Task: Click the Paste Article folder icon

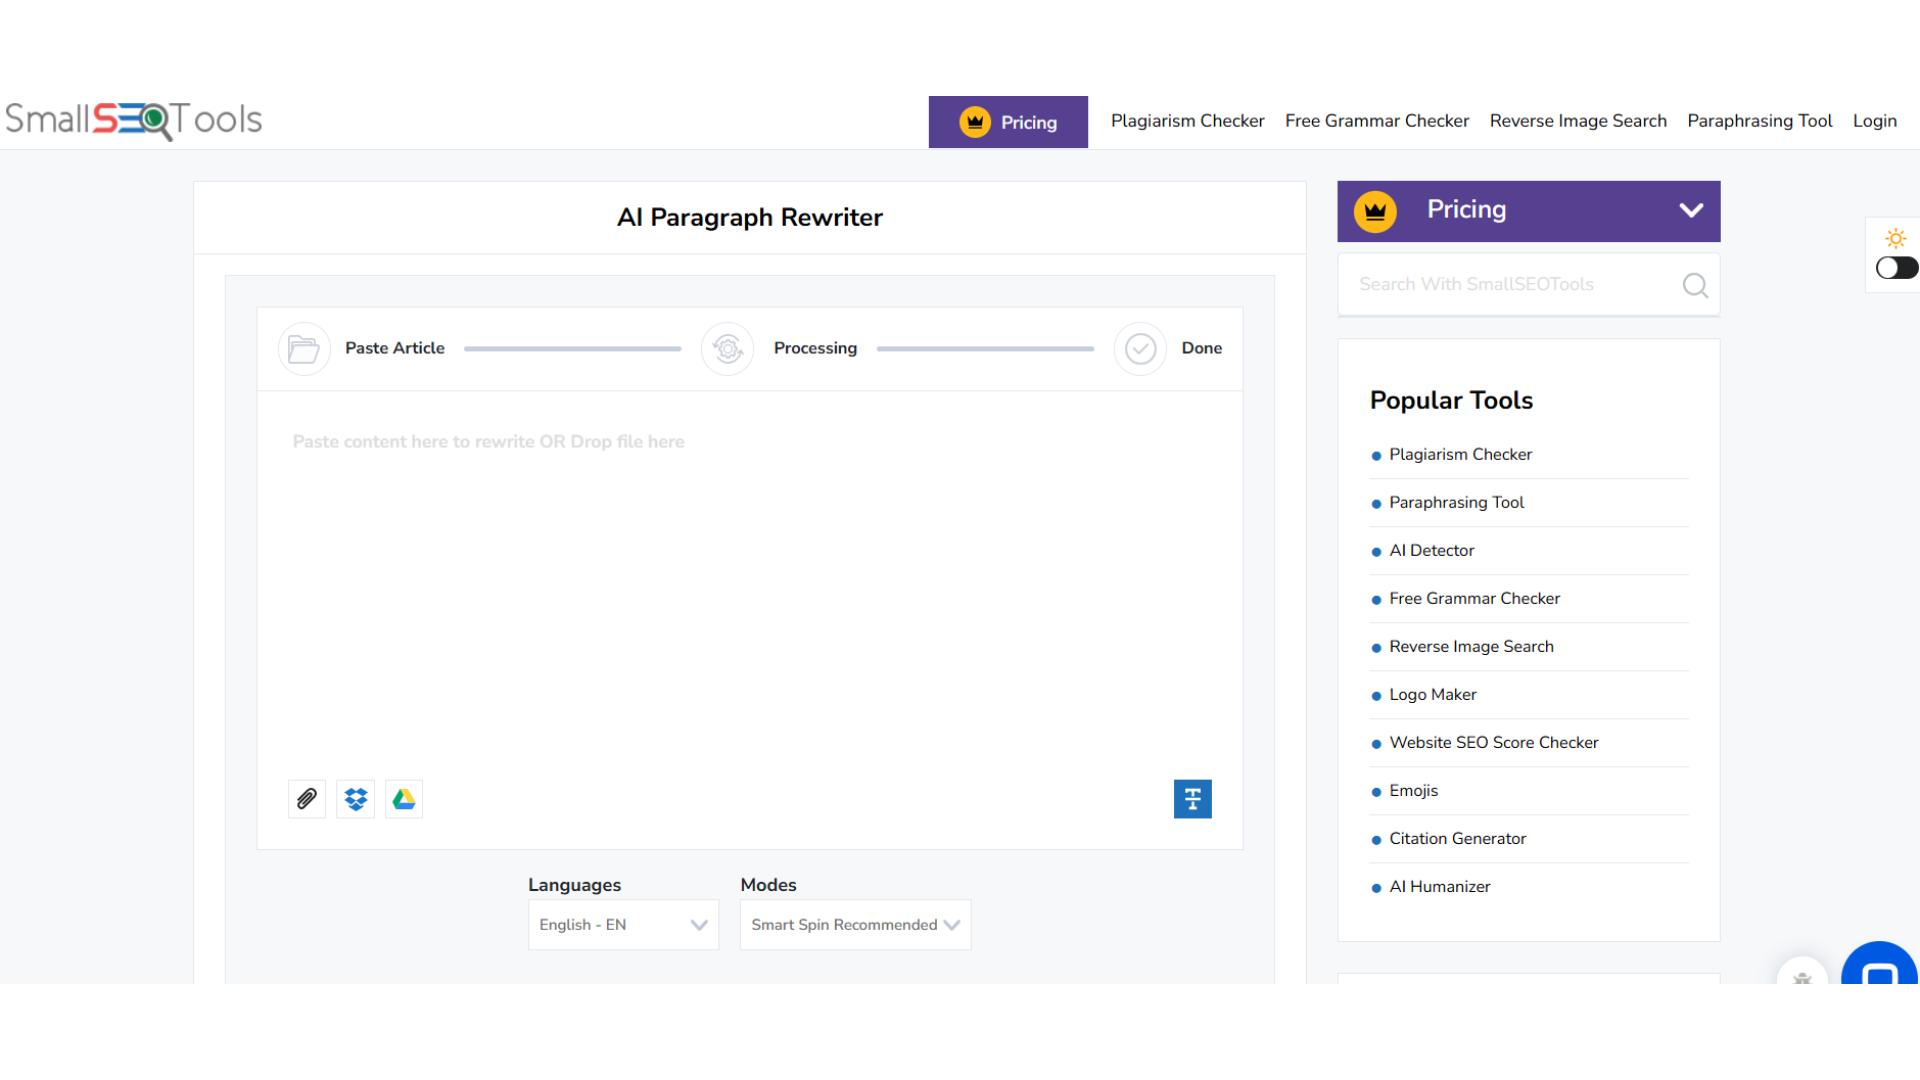Action: coord(304,349)
